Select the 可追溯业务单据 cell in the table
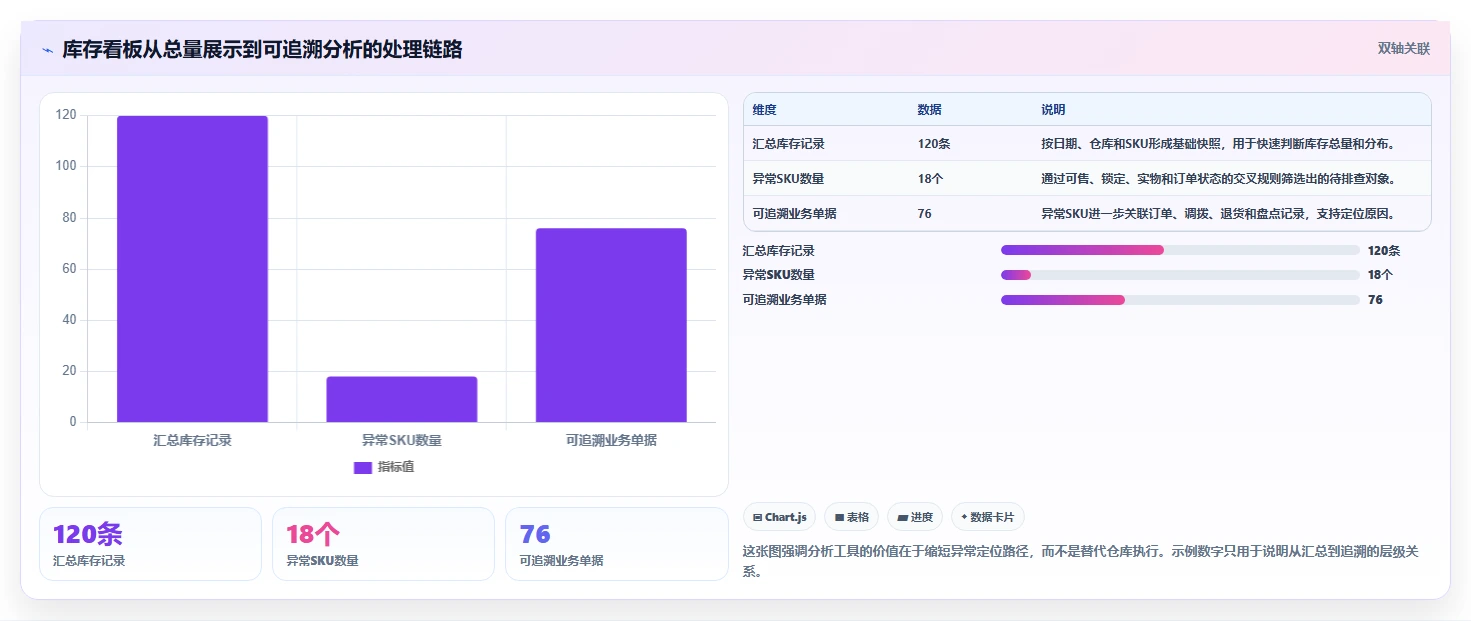Screen dimensions: 1471x621 795,214
